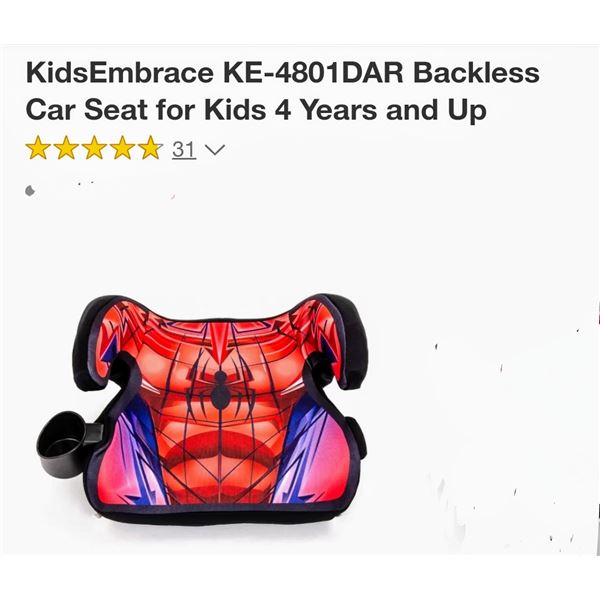
Task: Click the first yellow rating star
Action: click(38, 148)
